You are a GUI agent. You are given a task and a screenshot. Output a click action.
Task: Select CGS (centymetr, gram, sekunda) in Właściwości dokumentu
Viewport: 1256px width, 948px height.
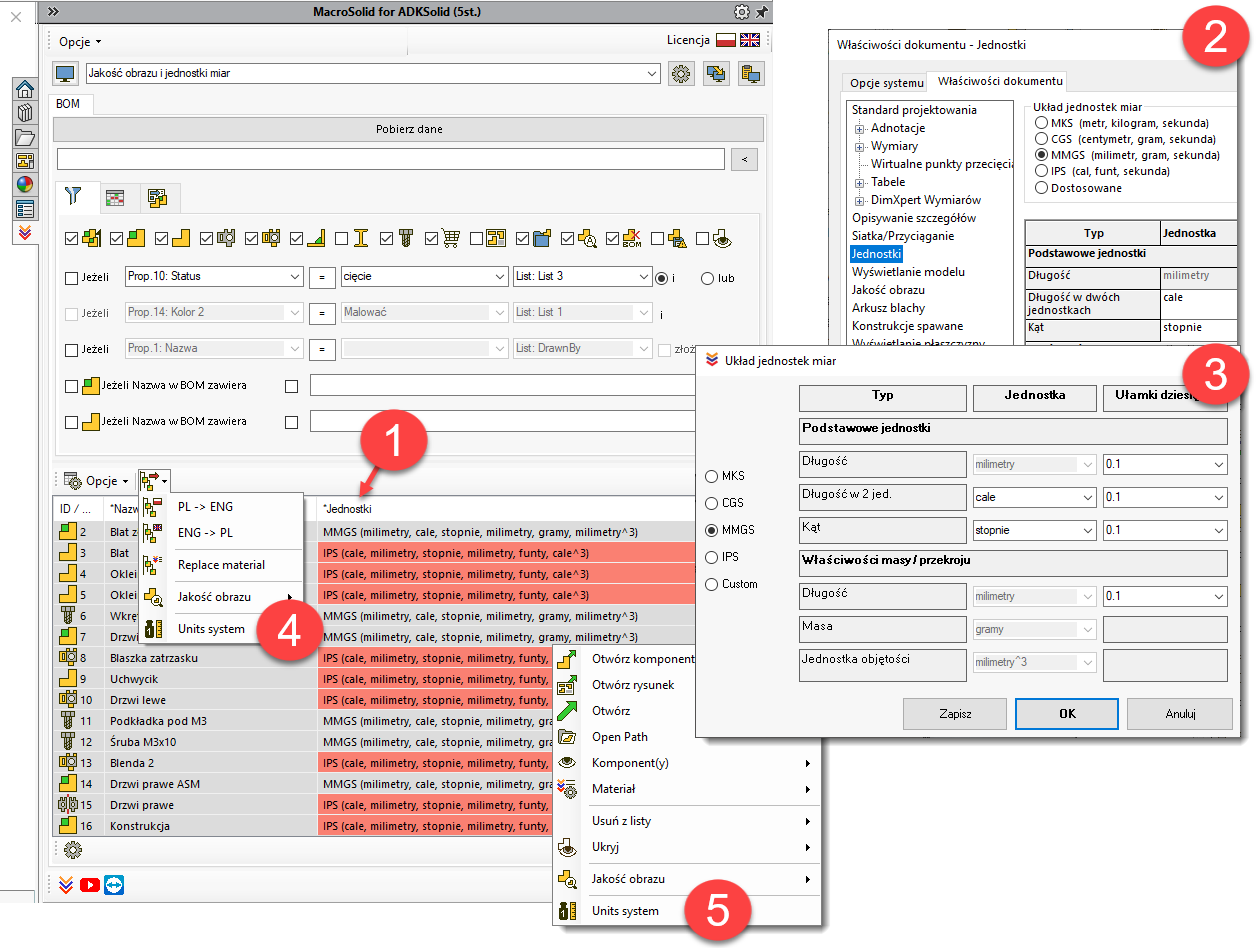pyautogui.click(x=1042, y=139)
